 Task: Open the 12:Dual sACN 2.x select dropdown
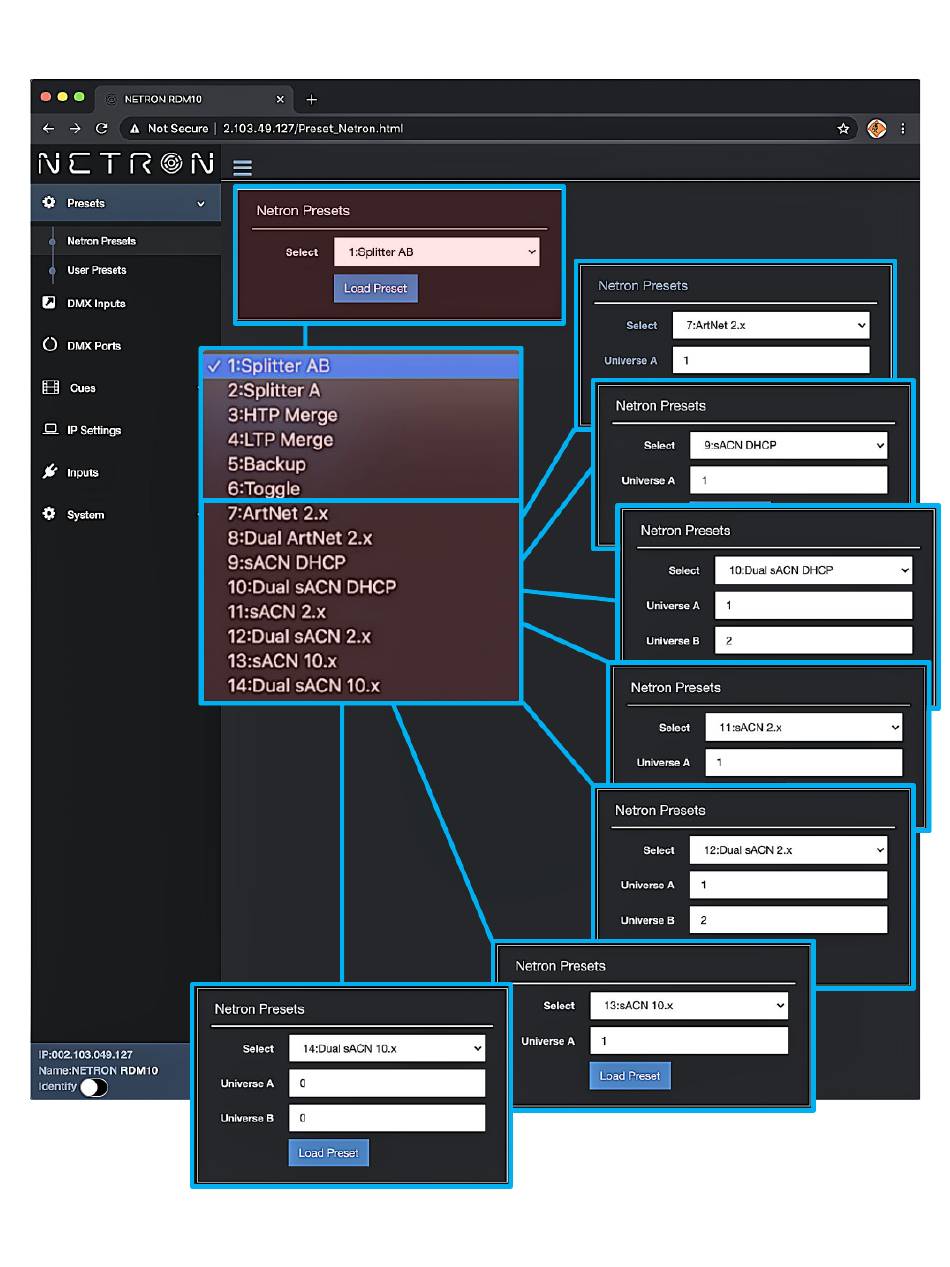click(788, 850)
